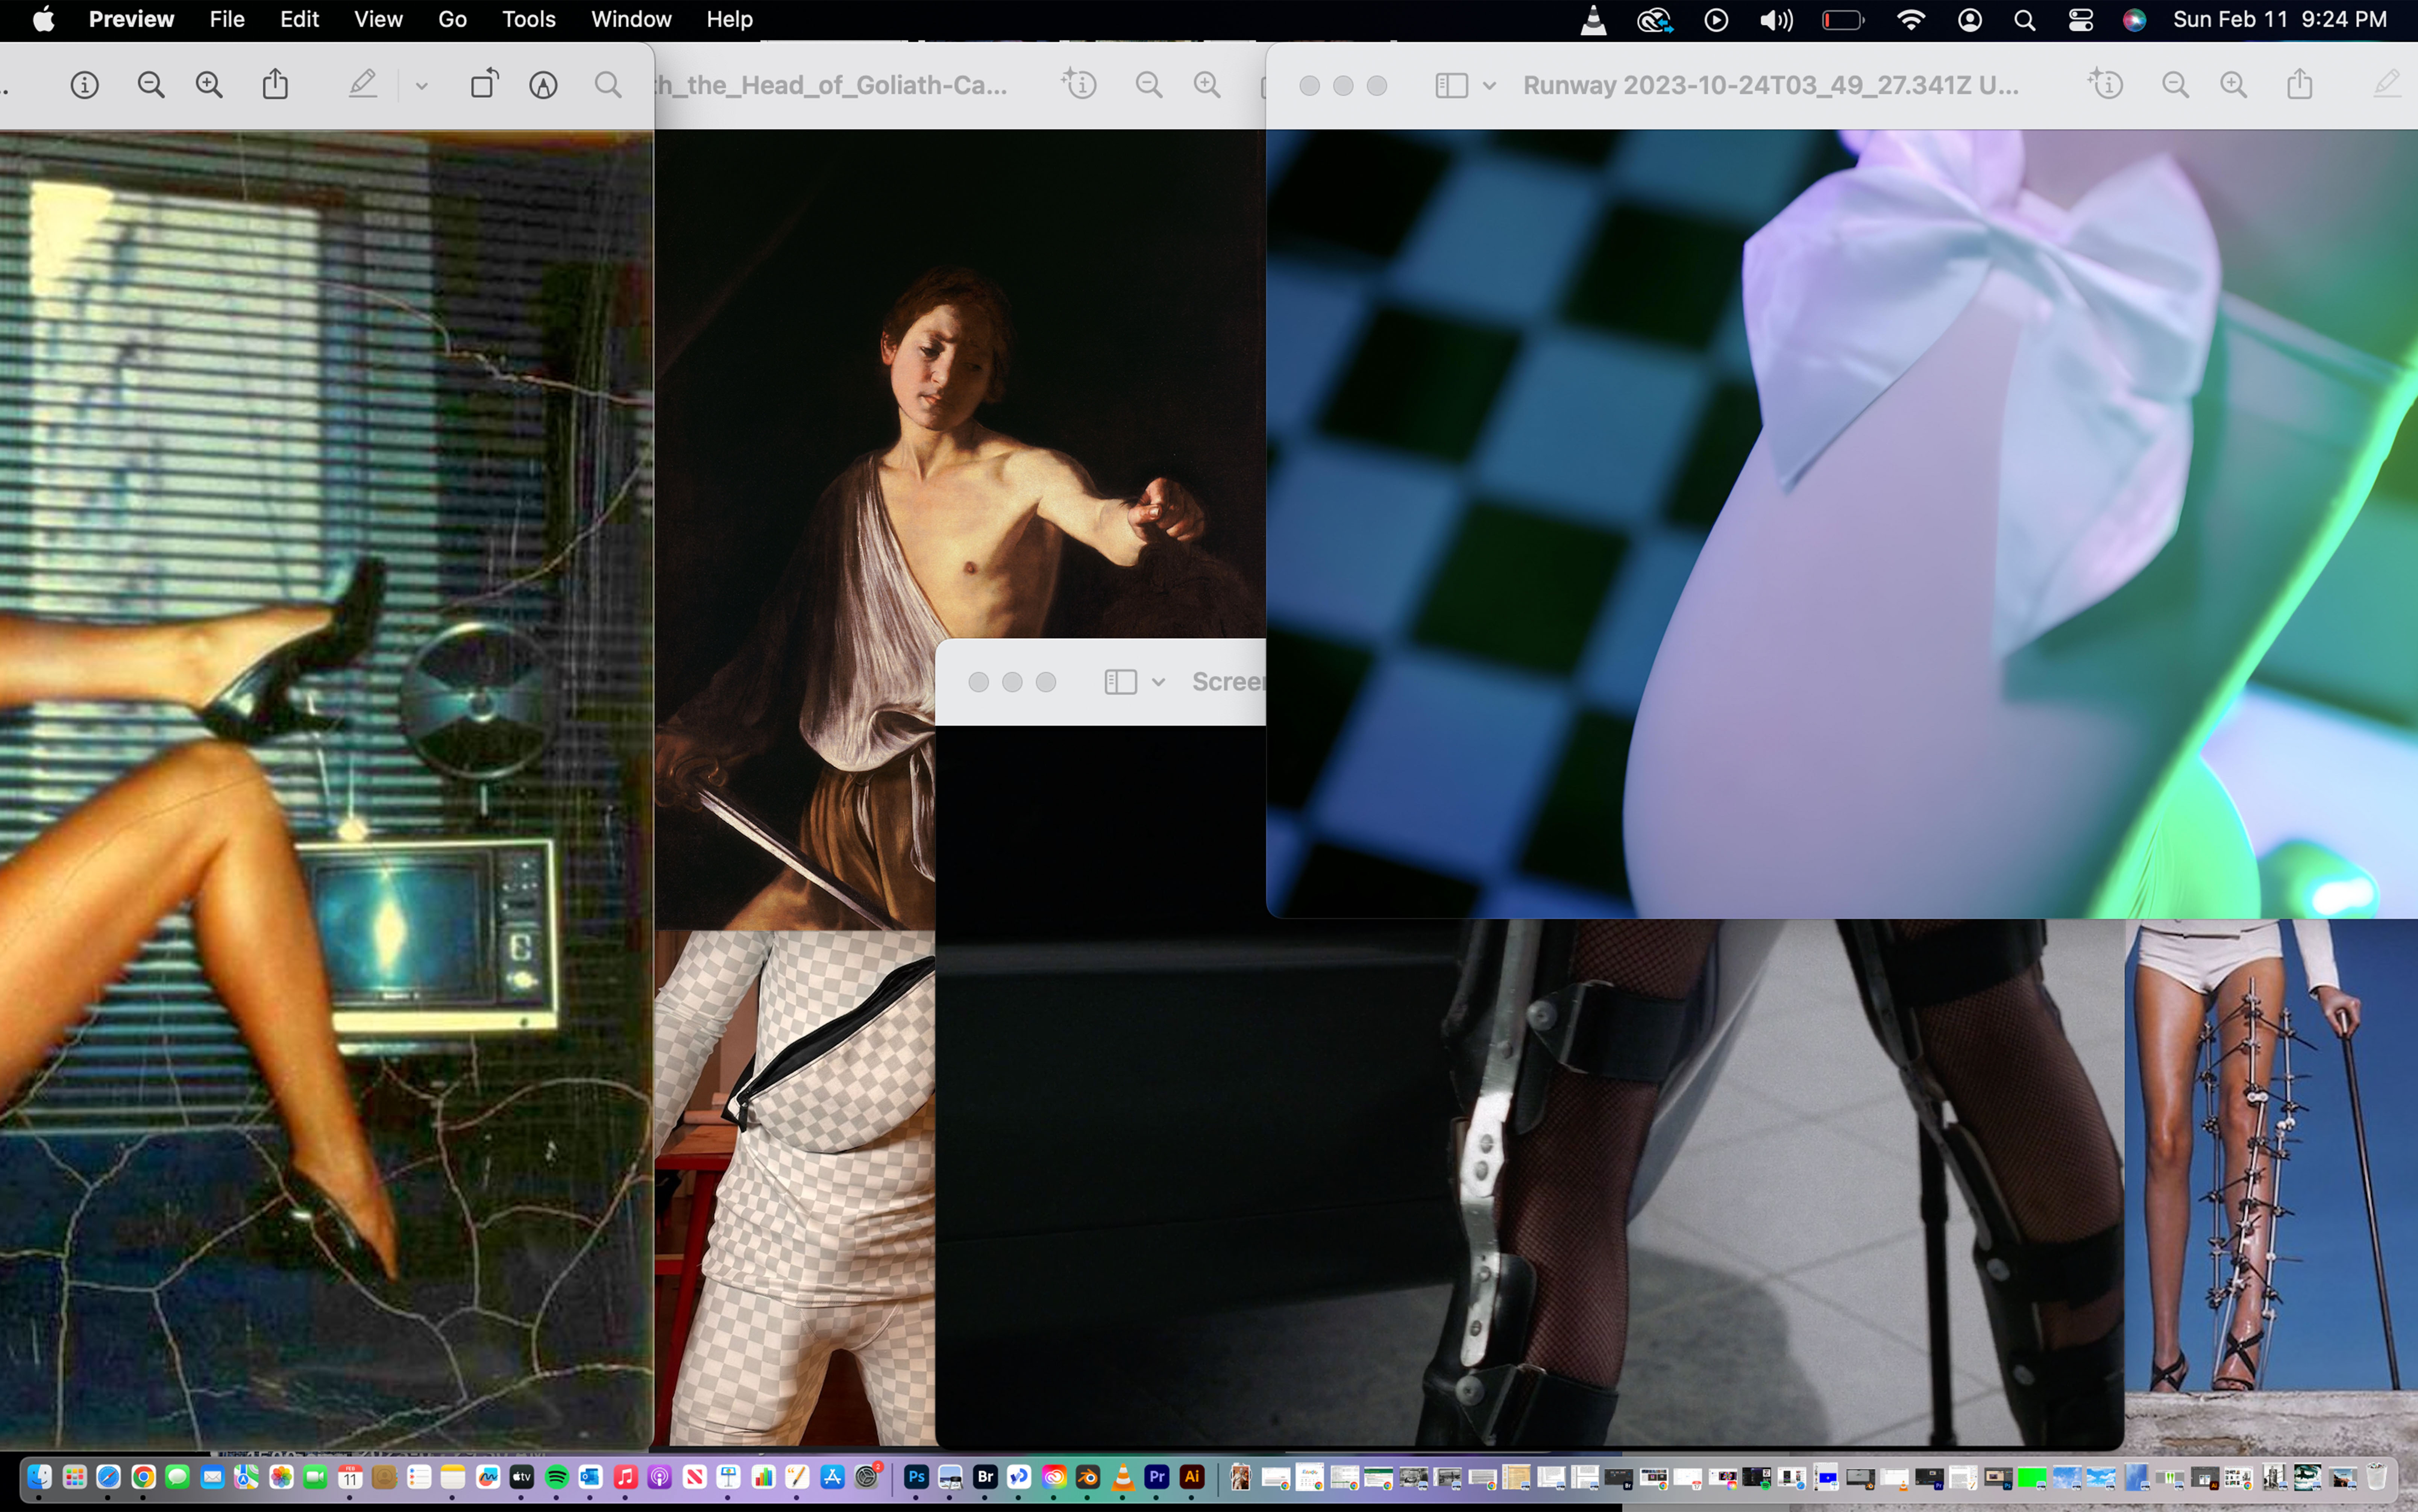Viewport: 2418px width, 1512px height.
Task: Expand sidebar view options in Runway window
Action: tap(1489, 87)
